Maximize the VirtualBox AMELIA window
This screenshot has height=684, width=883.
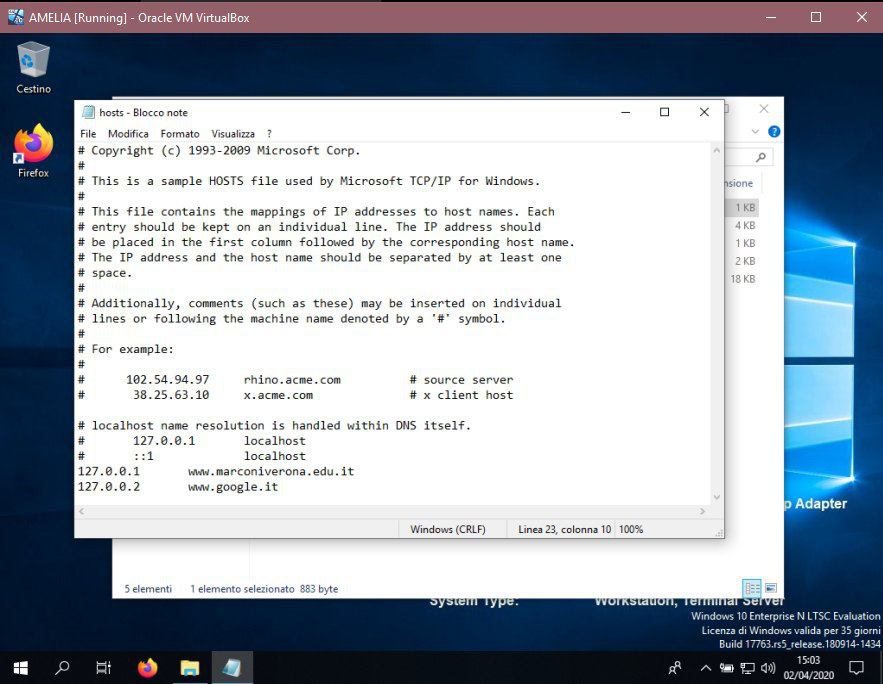[x=816, y=17]
